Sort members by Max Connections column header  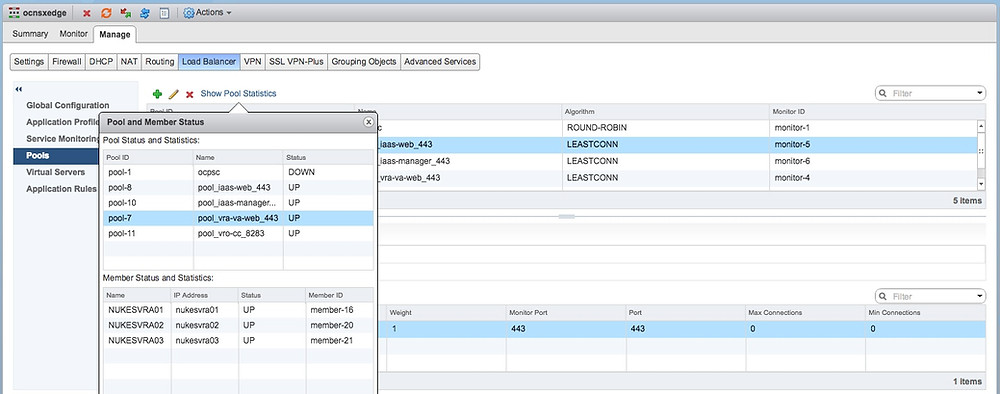click(x=805, y=313)
